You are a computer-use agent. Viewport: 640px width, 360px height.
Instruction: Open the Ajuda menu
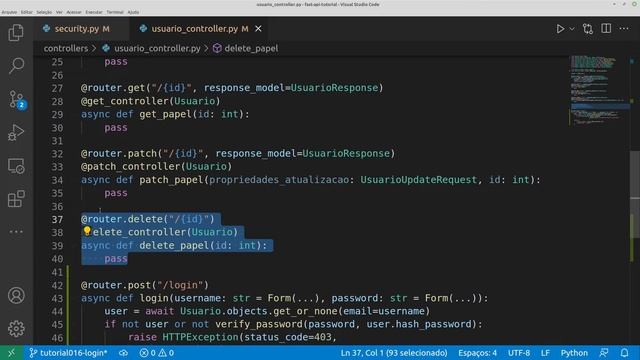(133, 12)
